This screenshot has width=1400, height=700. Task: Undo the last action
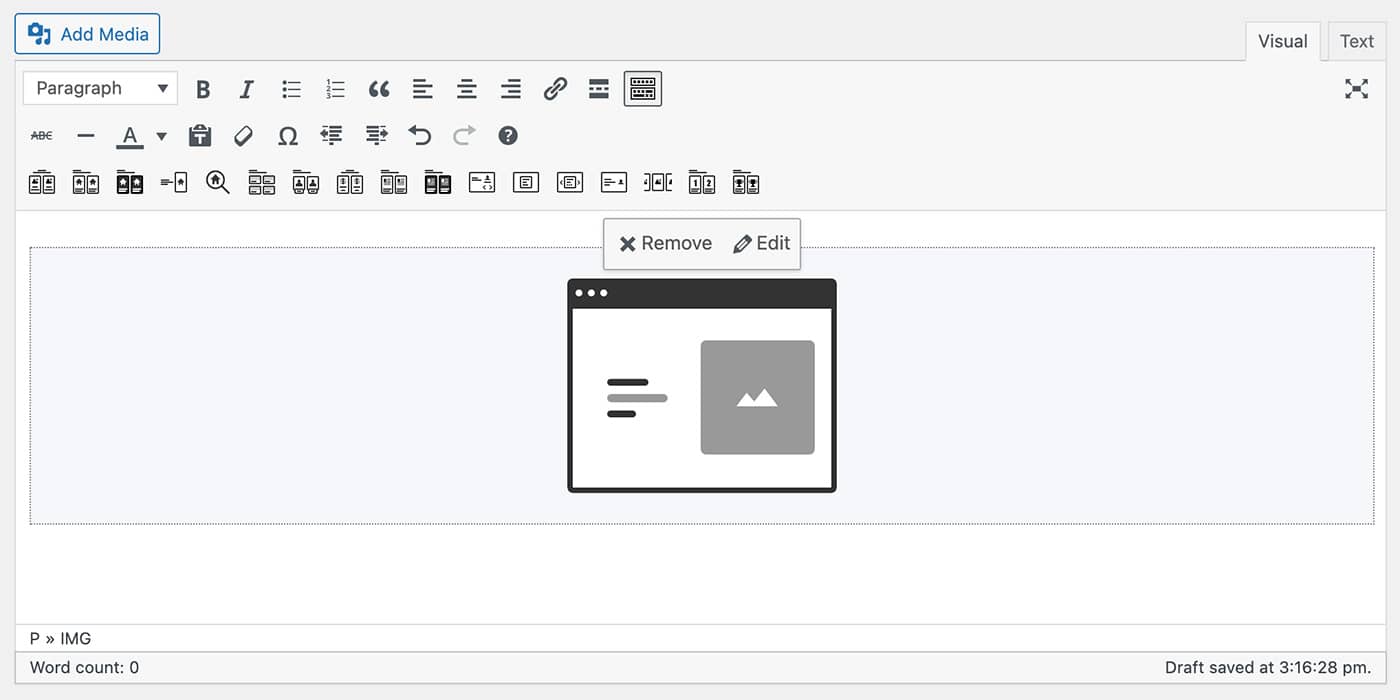(x=420, y=136)
